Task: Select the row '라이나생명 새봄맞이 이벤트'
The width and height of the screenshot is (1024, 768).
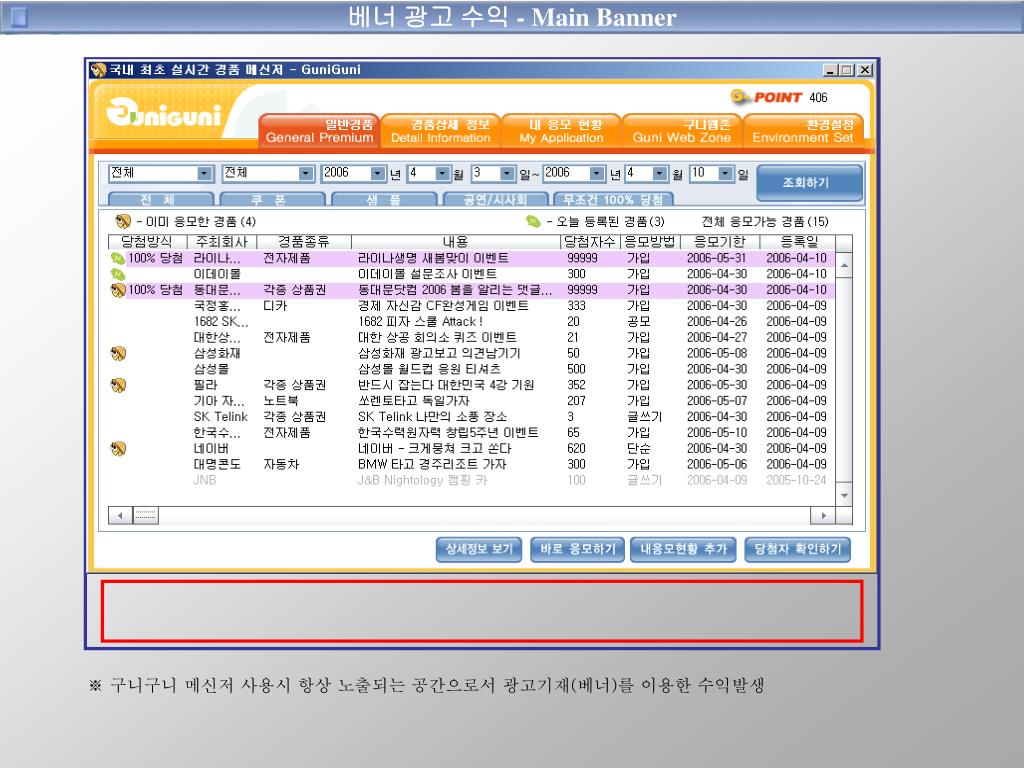Action: [x=472, y=259]
